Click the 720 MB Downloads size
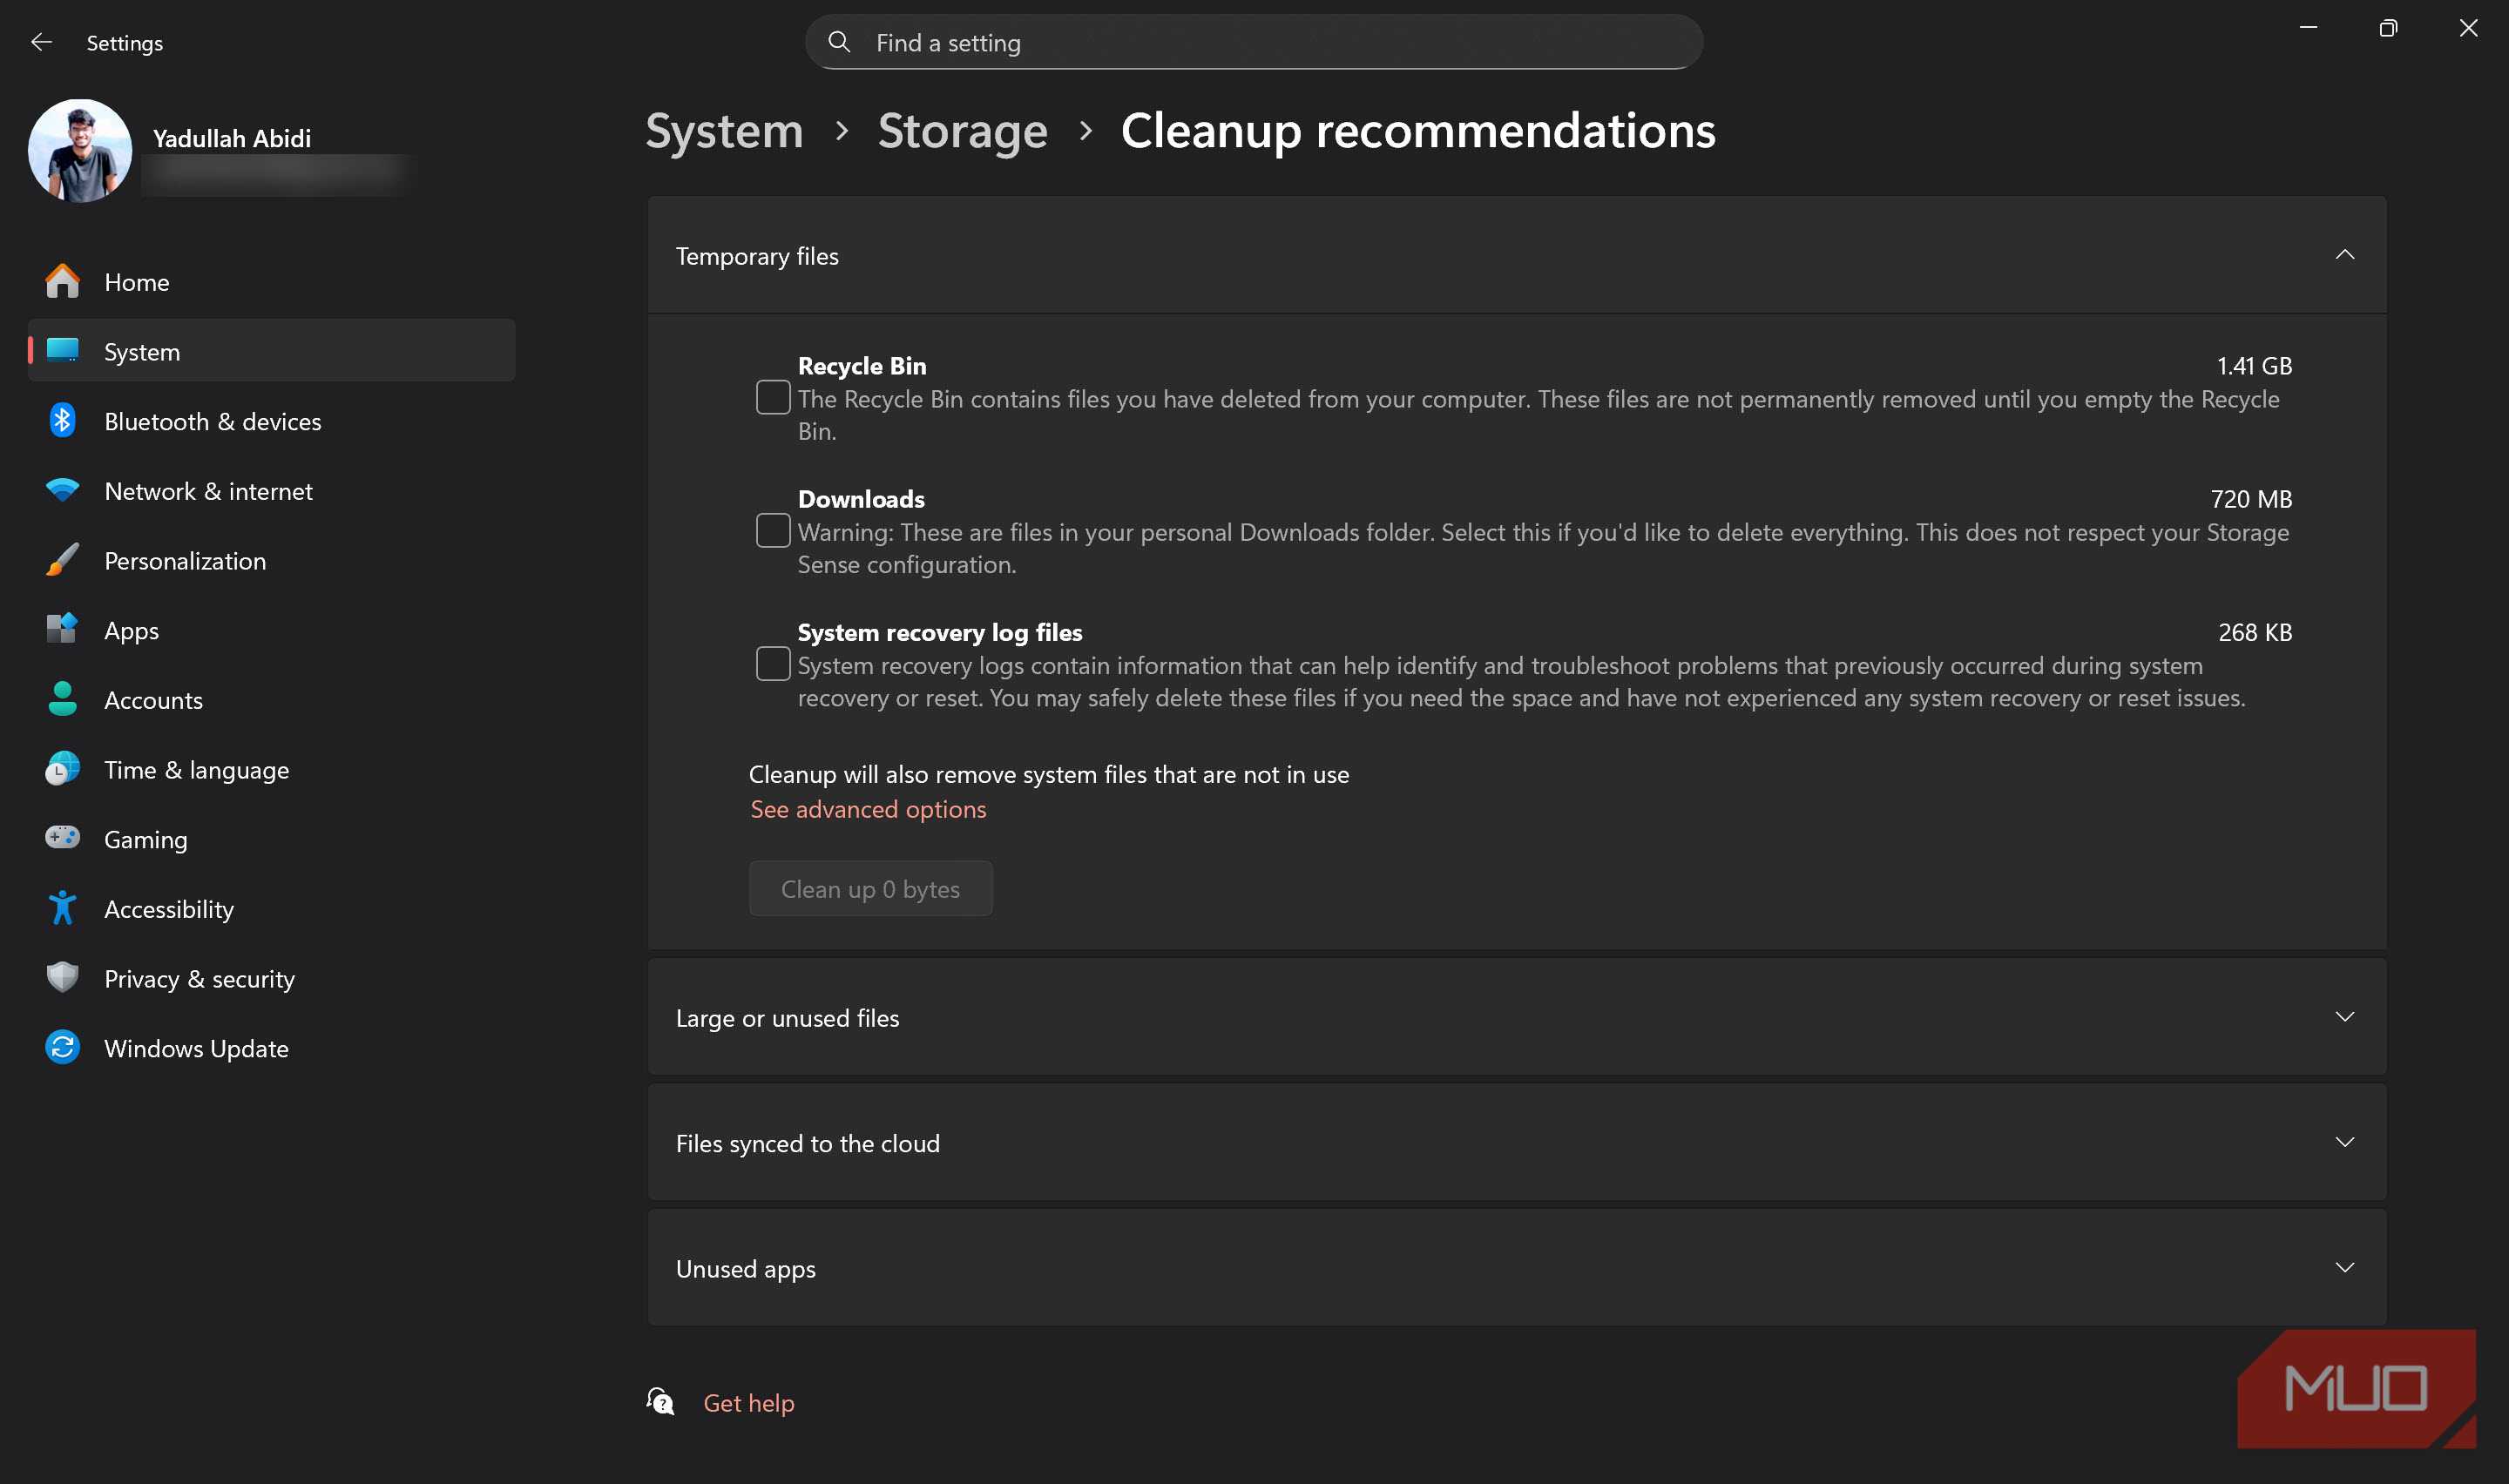This screenshot has height=1484, width=2509. 2251,499
